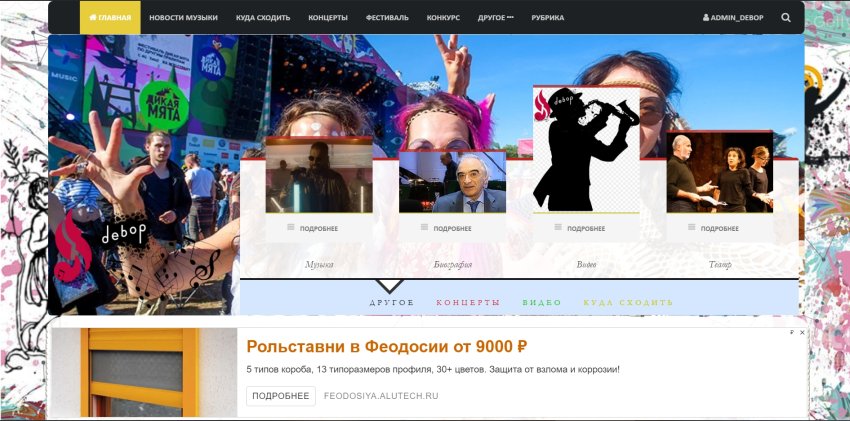The height and width of the screenshot is (421, 850).
Task: Close the advertisement using the X icon
Action: tap(801, 332)
